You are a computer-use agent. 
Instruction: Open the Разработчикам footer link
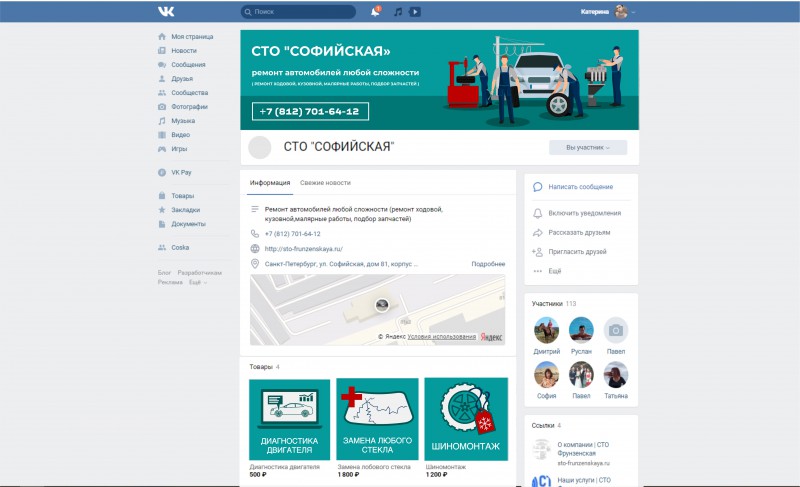tap(199, 273)
